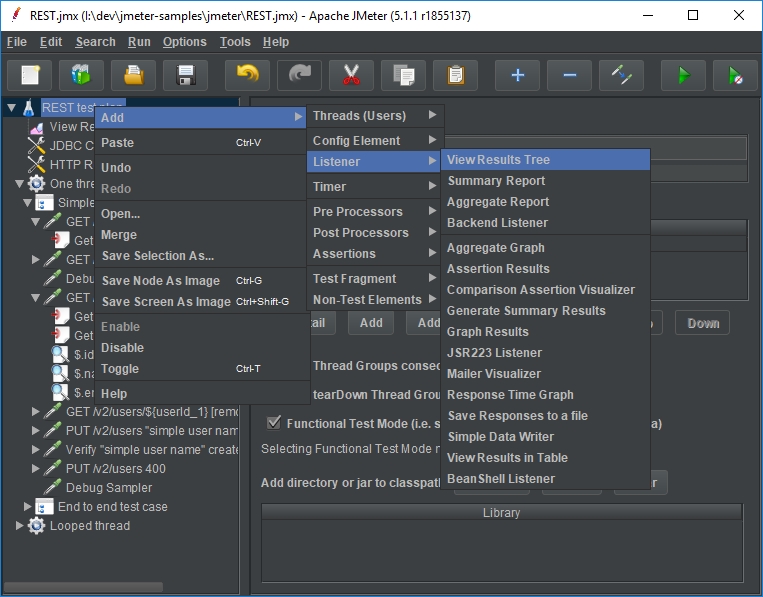Select BeanShell Listener entry
Screen dimensions: 763x597
(545, 479)
